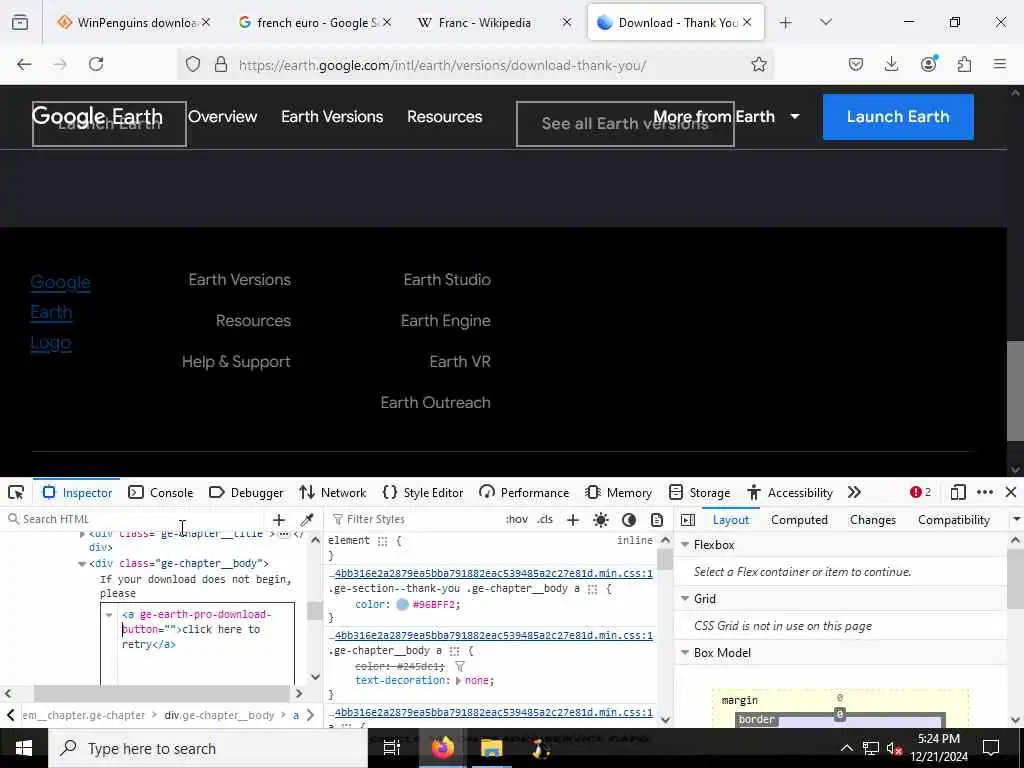The image size is (1024, 768).
Task: Collapse the Grid section
Action: point(685,598)
